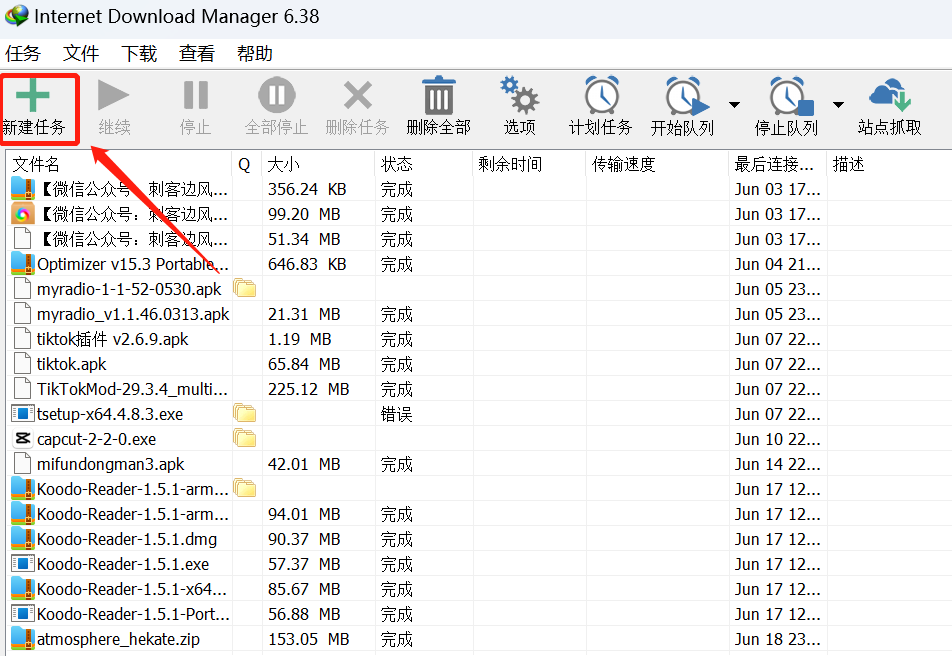The height and width of the screenshot is (656, 952).
Task: Click the 225.12 MB size cell
Action: coord(308,389)
